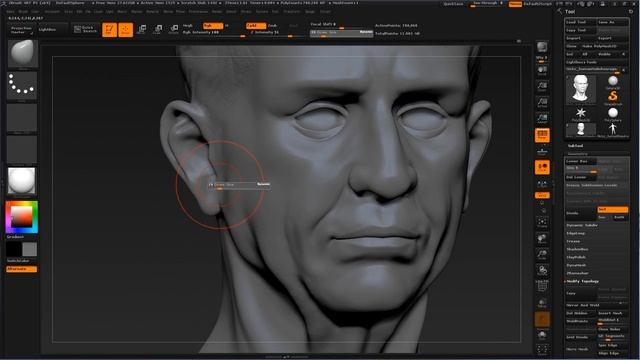640x360 pixels.
Task: Toggle the Smt button beside Divide
Action: pos(613,209)
